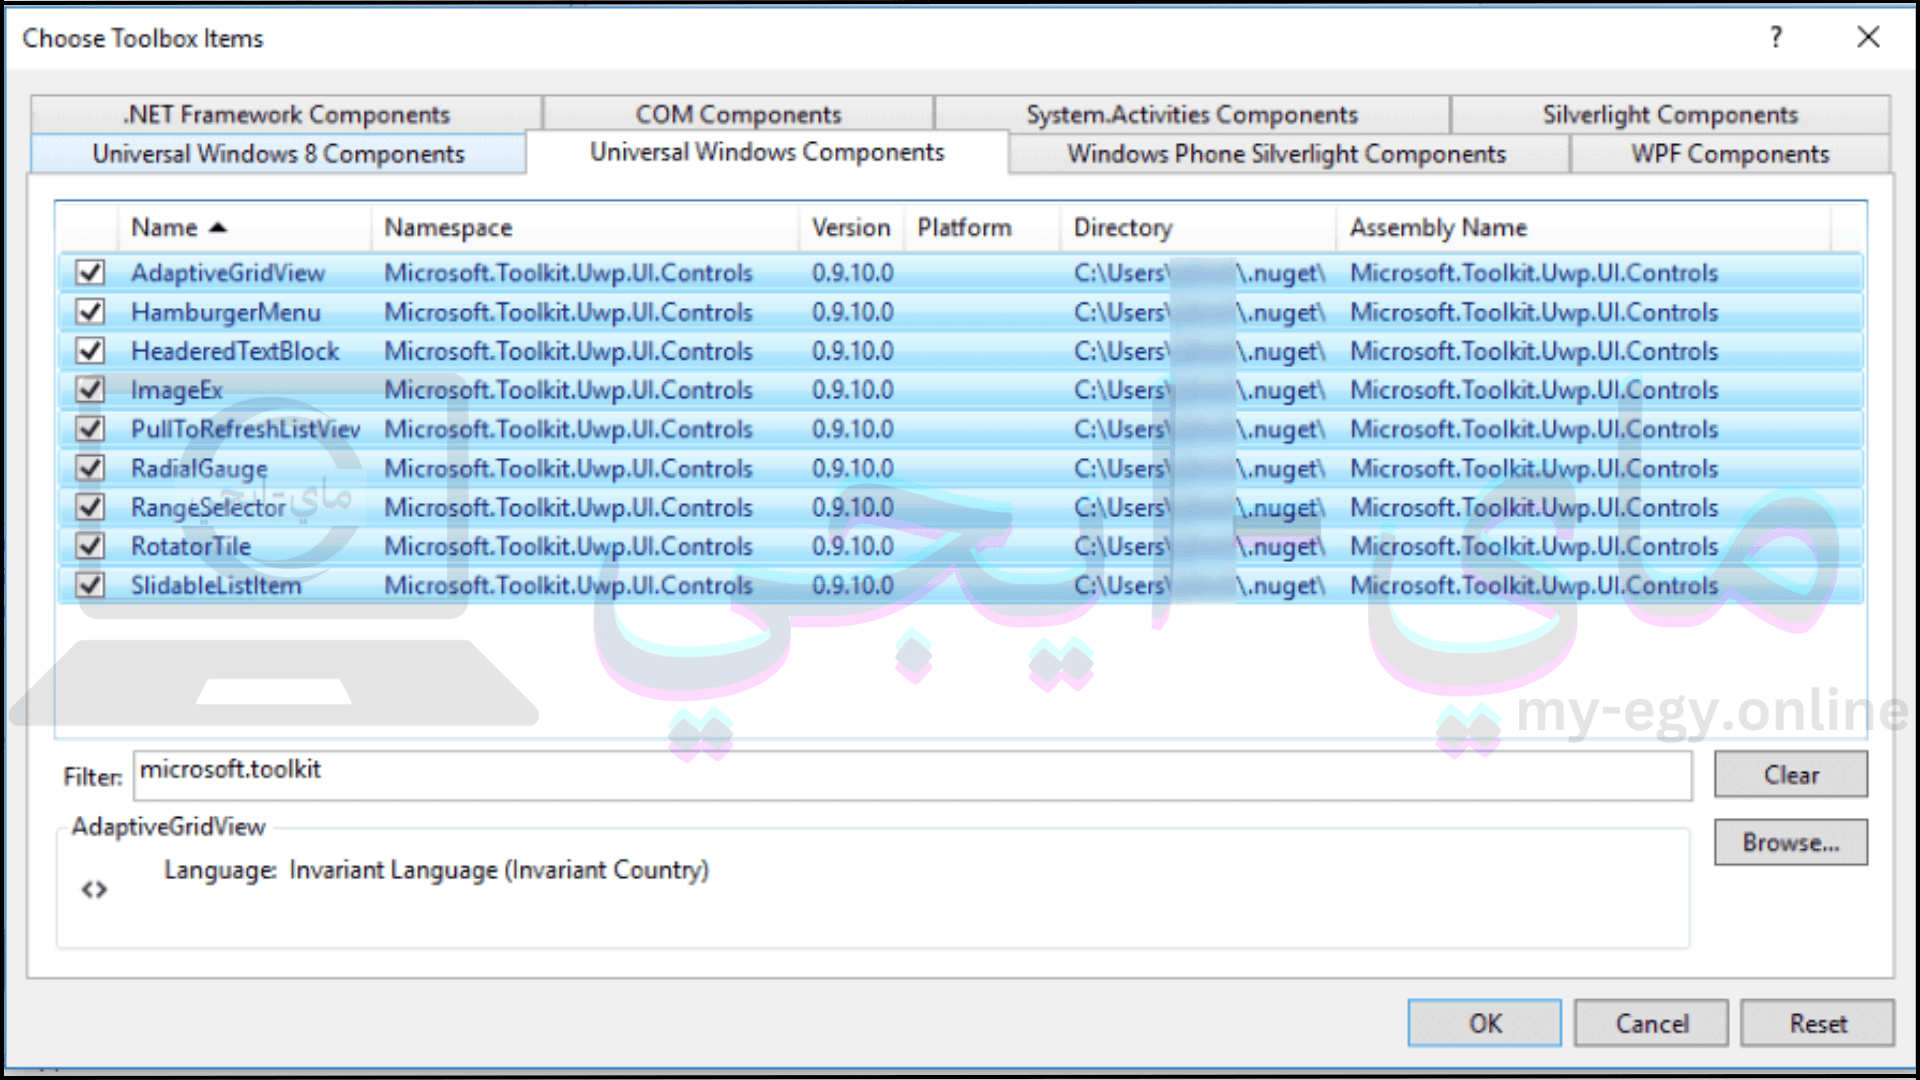Uncheck the PullToRefreshListView checkbox

91,429
